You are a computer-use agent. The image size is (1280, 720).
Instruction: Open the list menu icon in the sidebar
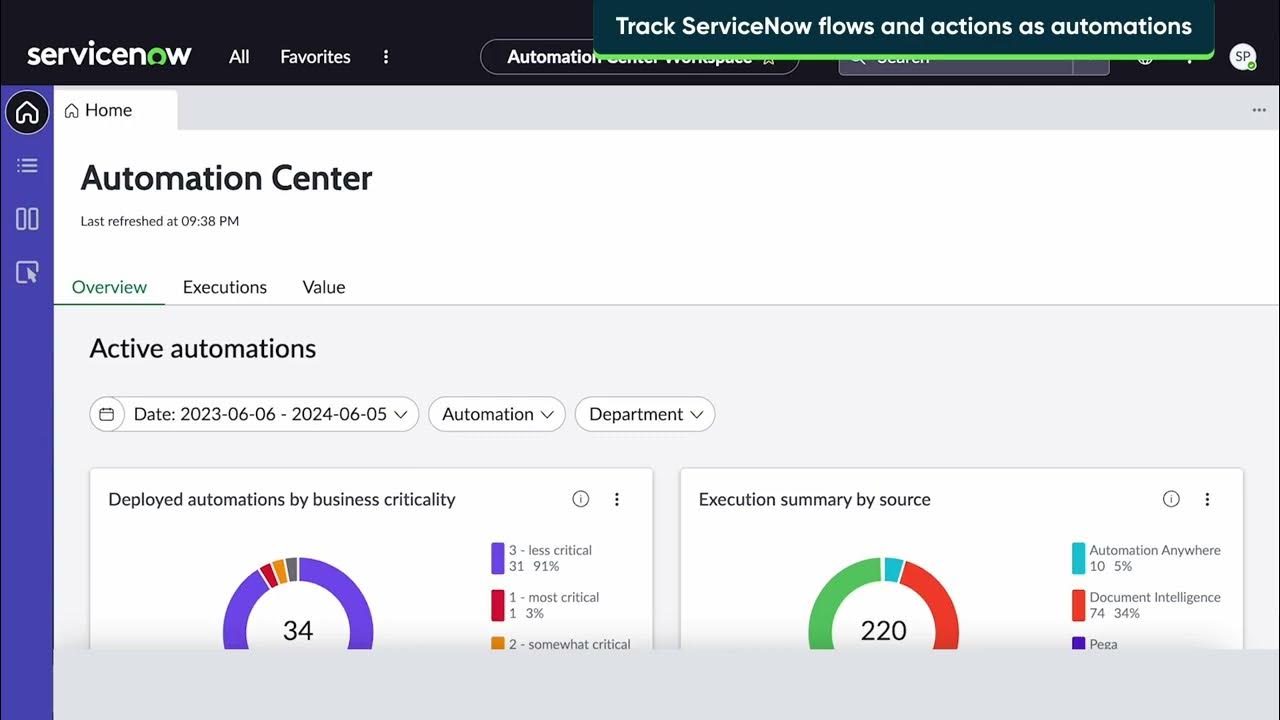click(x=27, y=165)
